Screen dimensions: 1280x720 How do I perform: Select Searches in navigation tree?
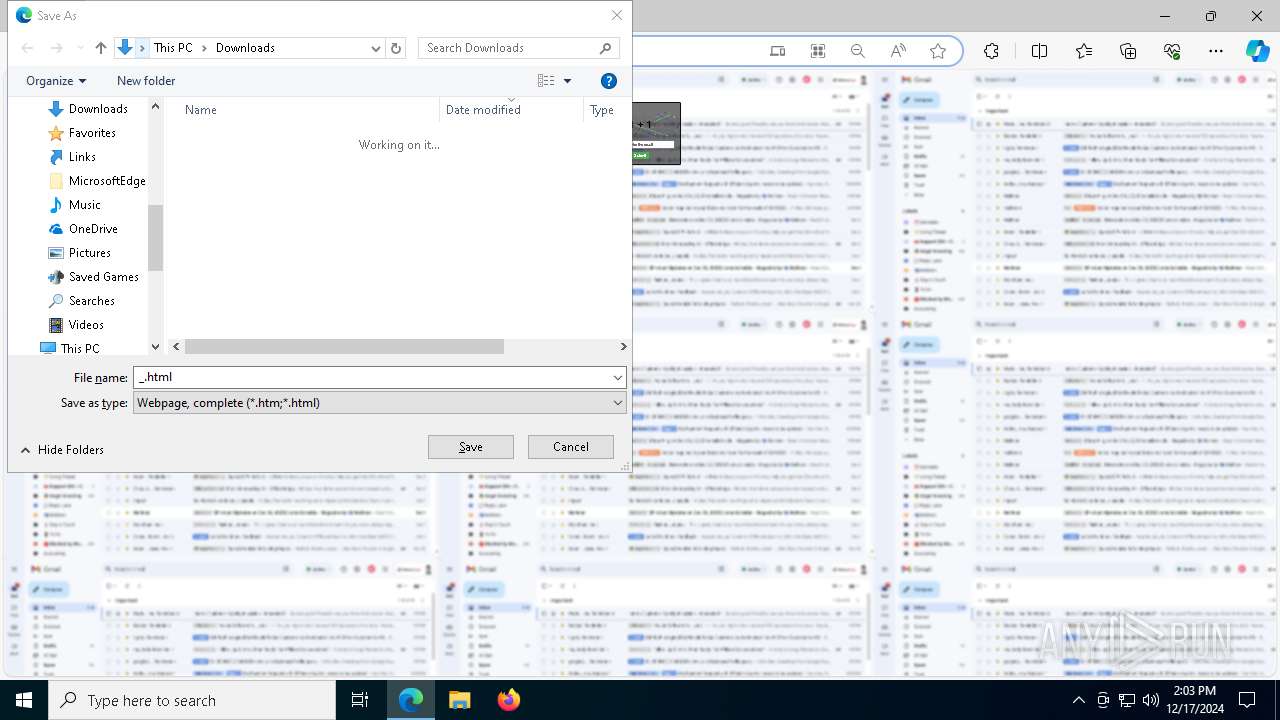click(92, 301)
